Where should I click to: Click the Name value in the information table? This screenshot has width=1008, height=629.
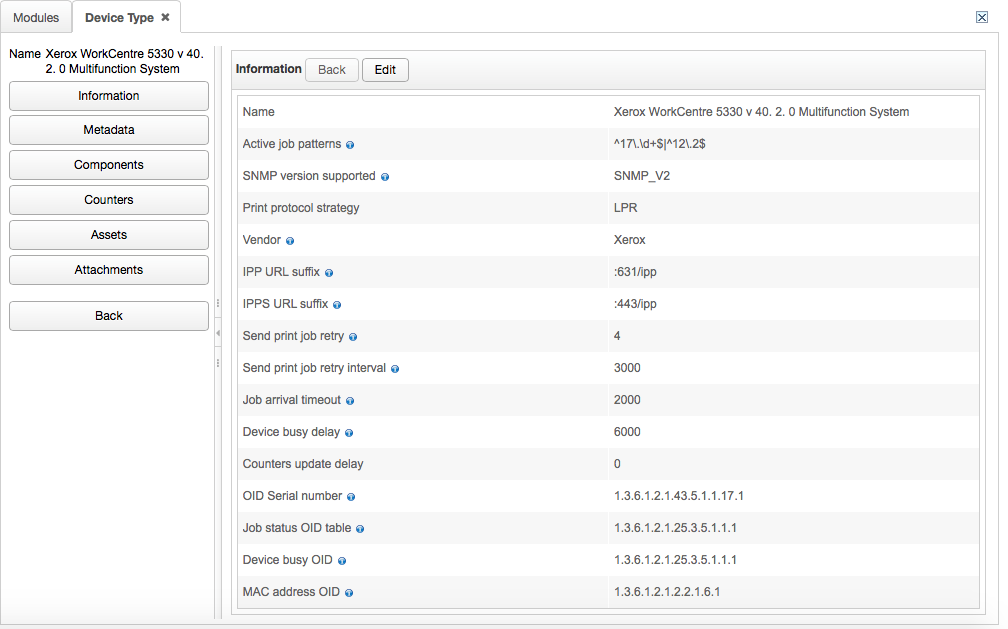click(x=761, y=112)
